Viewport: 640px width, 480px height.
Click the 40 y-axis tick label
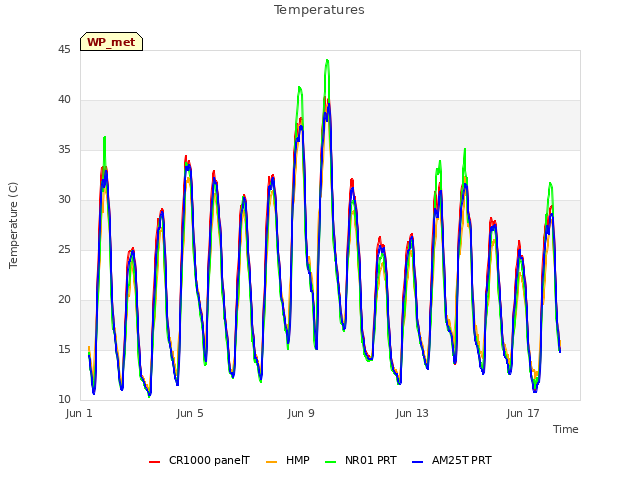point(64,100)
